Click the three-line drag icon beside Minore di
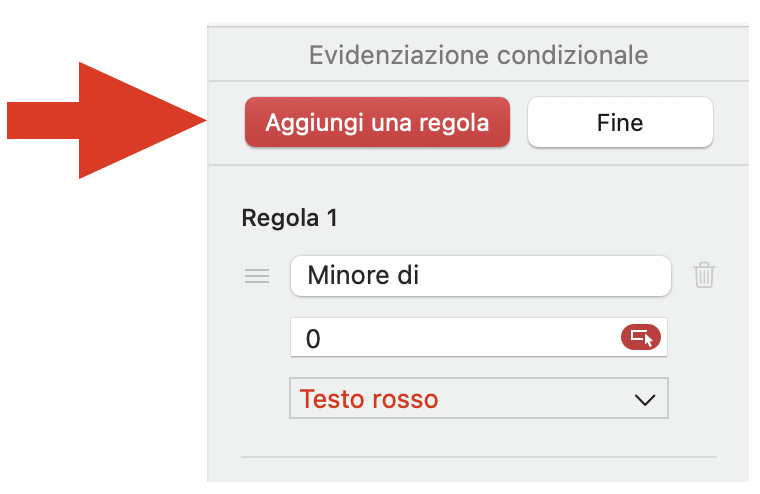This screenshot has height=494, width=760. coord(257,276)
